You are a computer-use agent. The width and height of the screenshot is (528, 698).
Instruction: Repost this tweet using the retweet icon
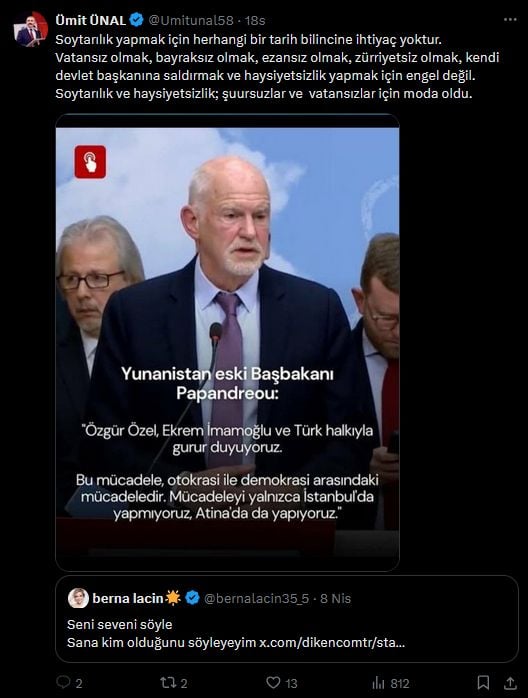point(167,682)
